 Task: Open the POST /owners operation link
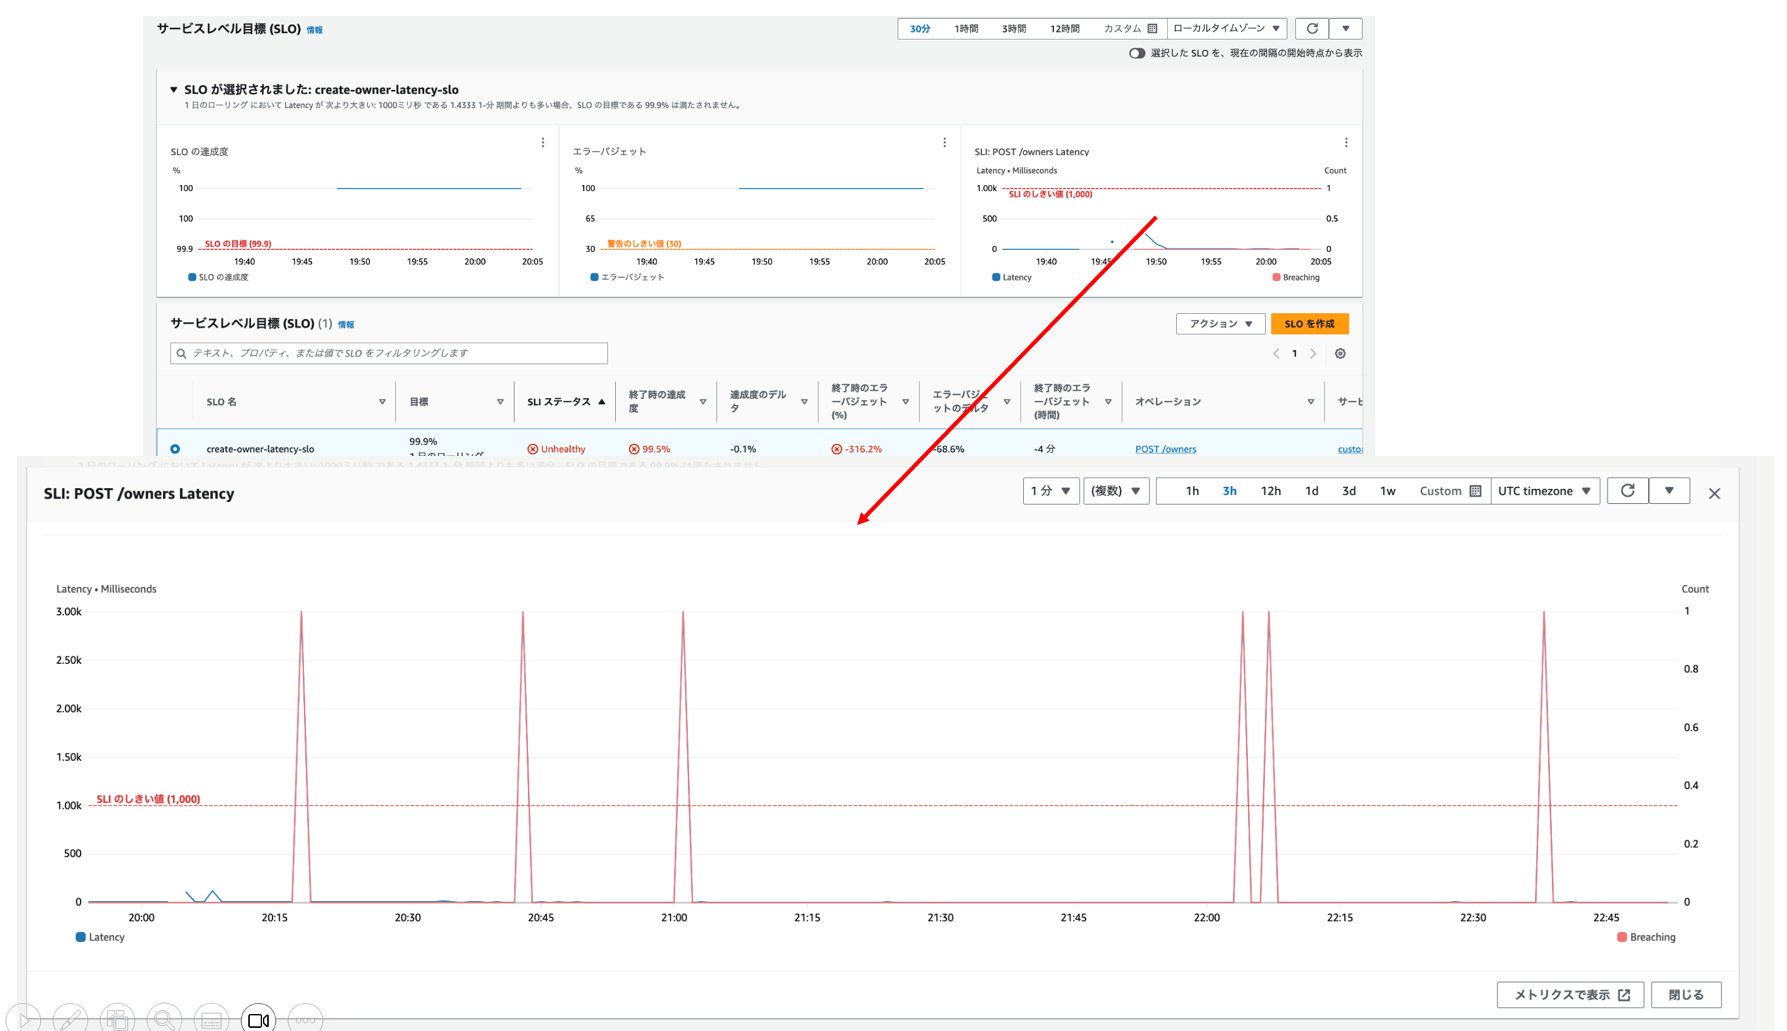point(1165,449)
